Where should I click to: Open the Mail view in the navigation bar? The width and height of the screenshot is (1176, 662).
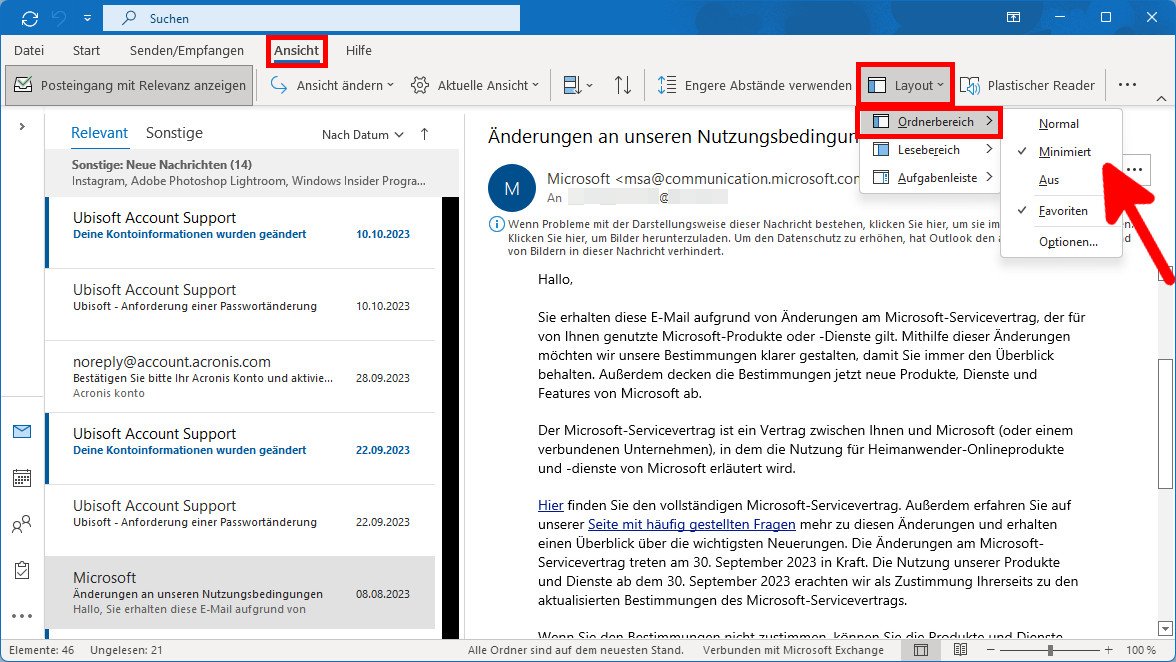[x=20, y=432]
